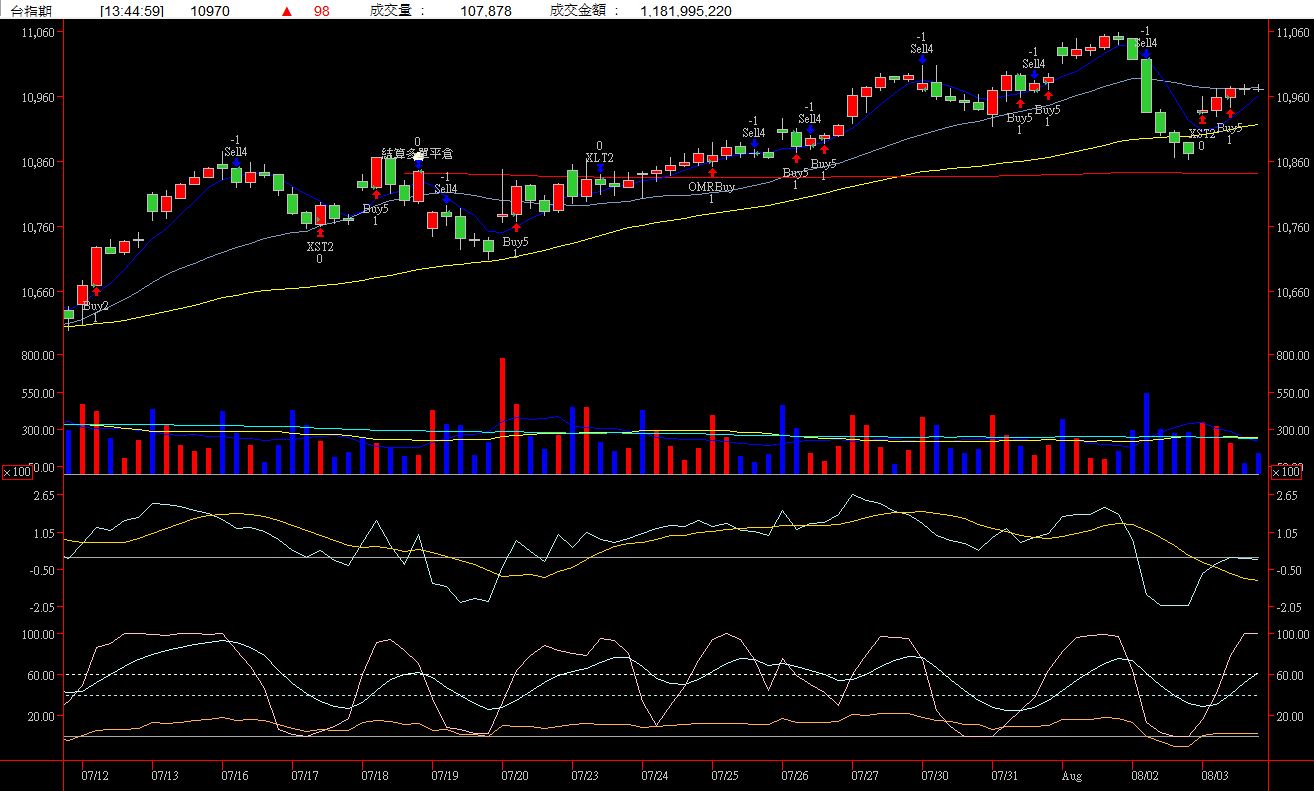Select the 07/19 date on time axis
Viewport: 1314px width, 791px height.
(445, 775)
